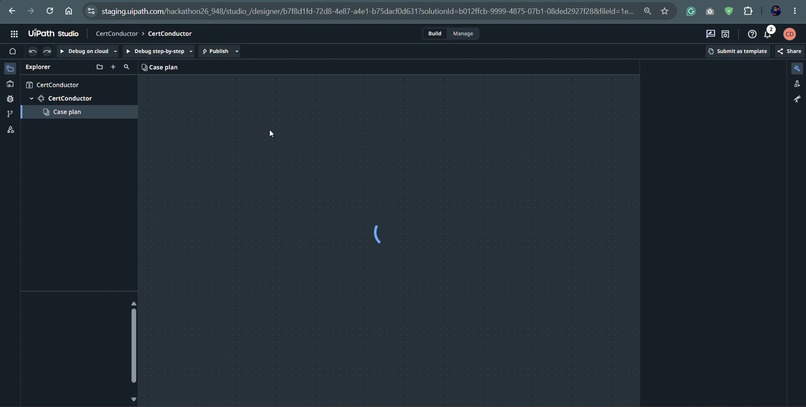Open Chrome three-dot menu
This screenshot has height=407, width=806.
pyautogui.click(x=795, y=11)
